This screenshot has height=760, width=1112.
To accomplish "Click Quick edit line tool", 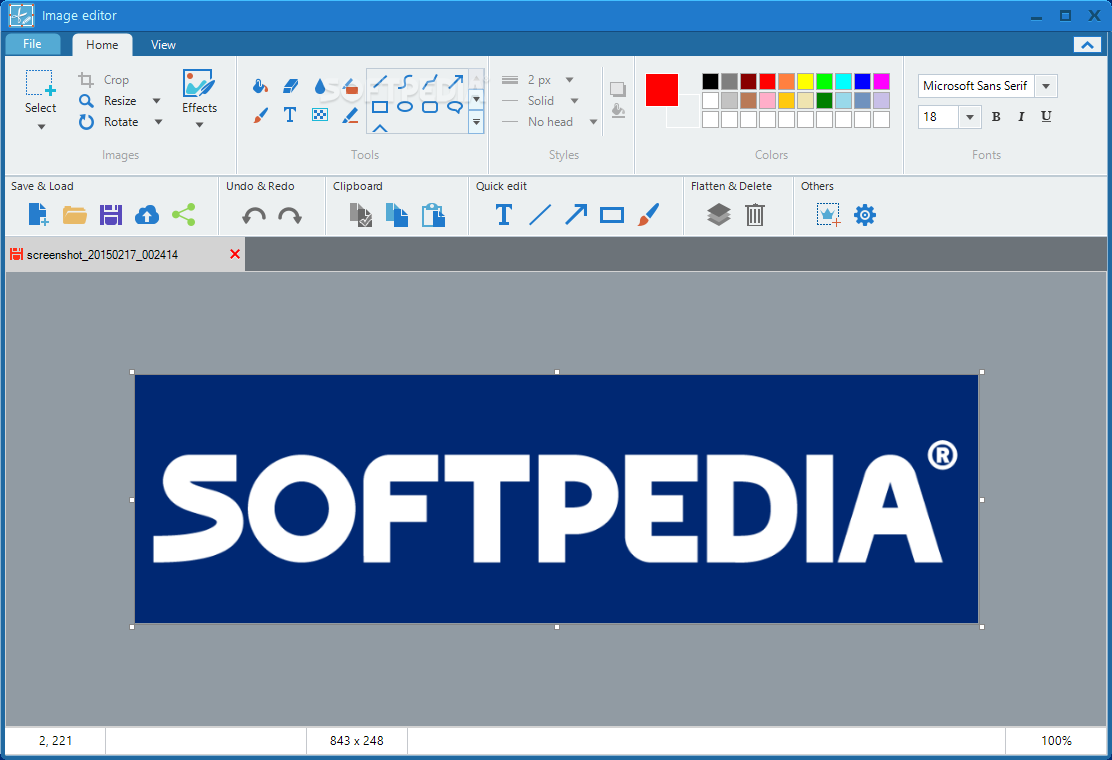I will click(540, 214).
